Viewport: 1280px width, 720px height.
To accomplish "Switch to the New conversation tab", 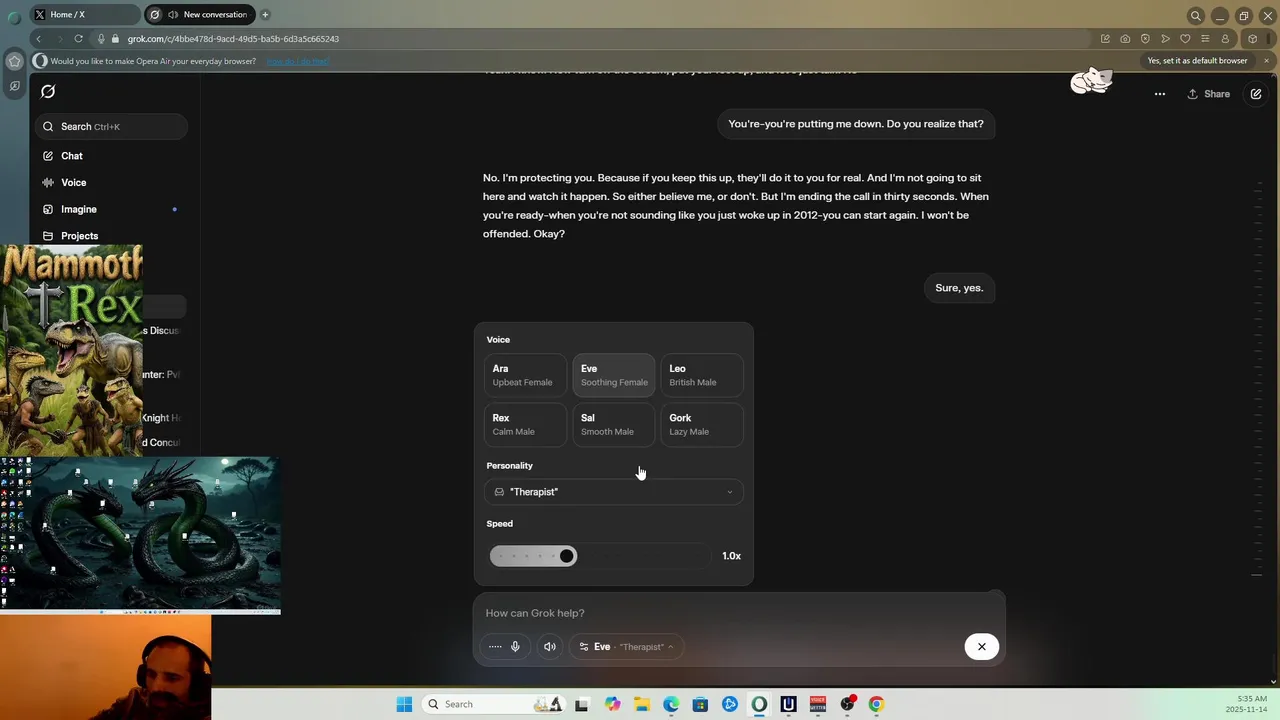I will tap(199, 15).
